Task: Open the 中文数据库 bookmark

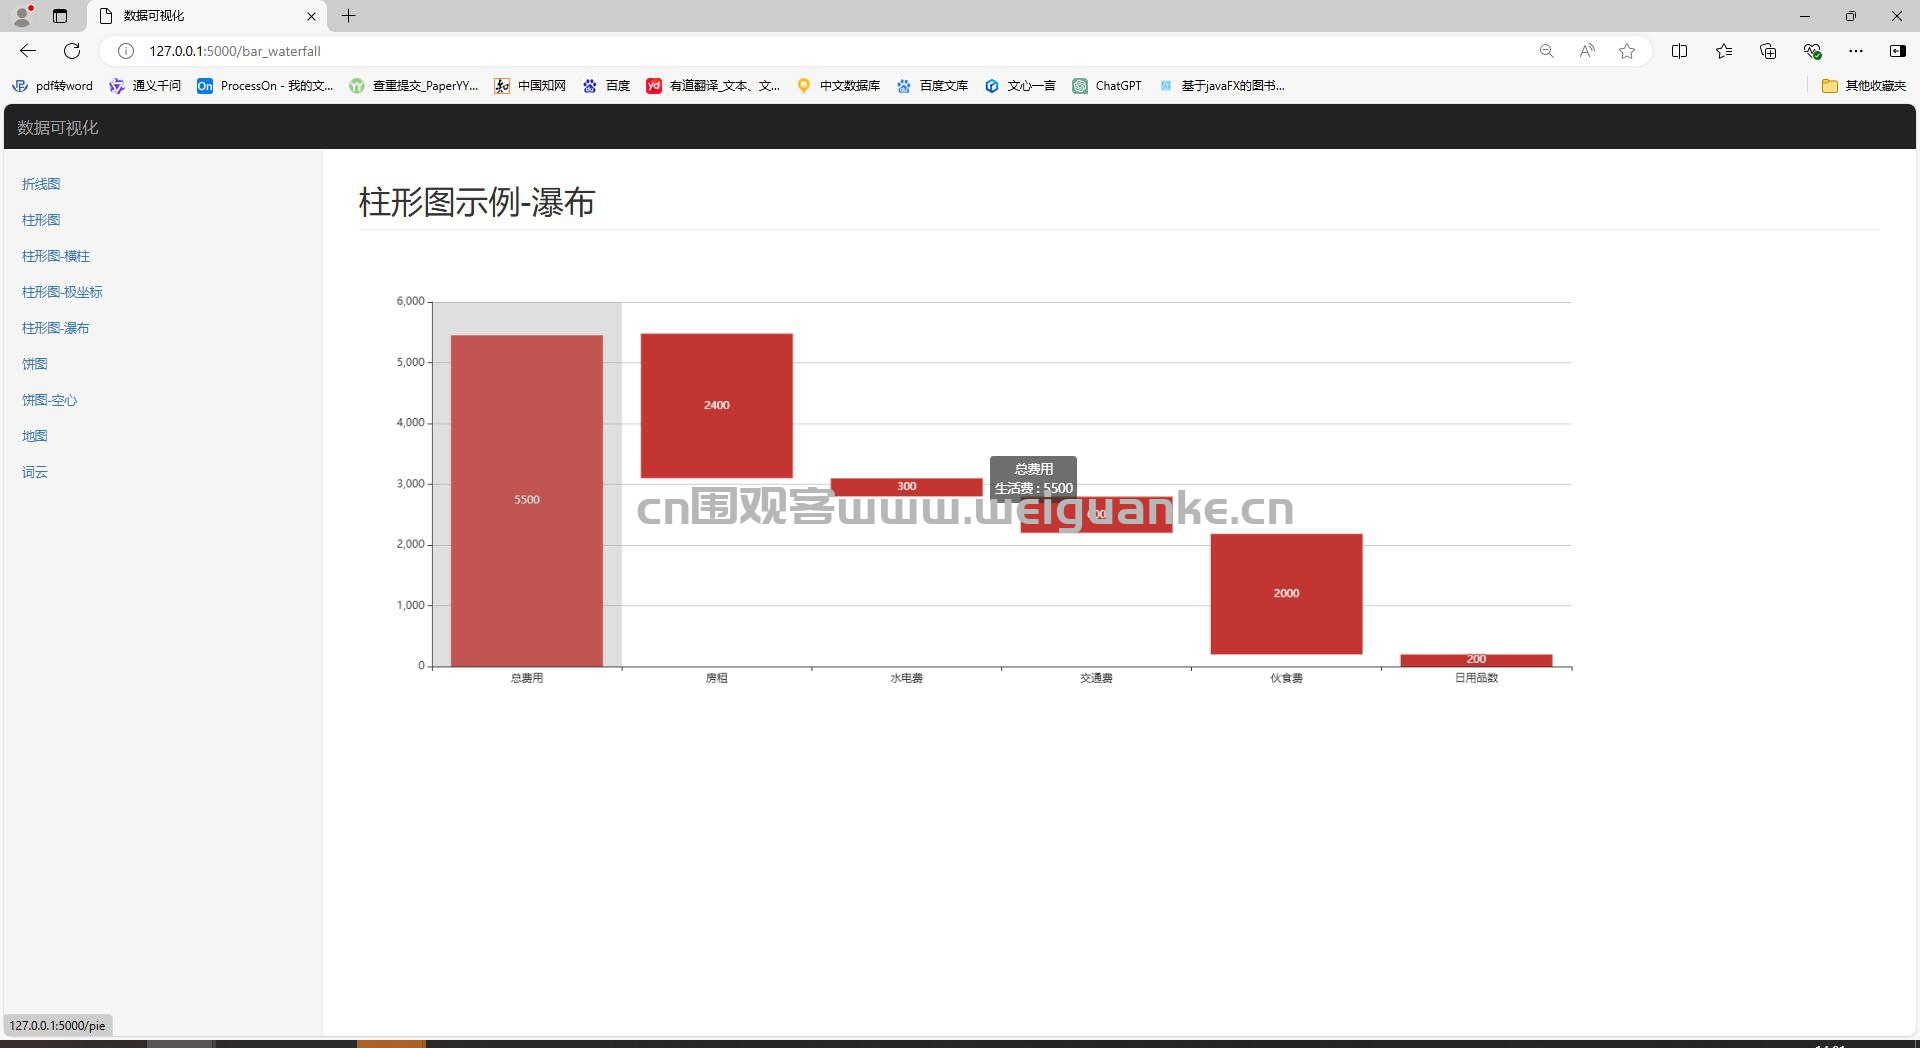Action: click(838, 86)
